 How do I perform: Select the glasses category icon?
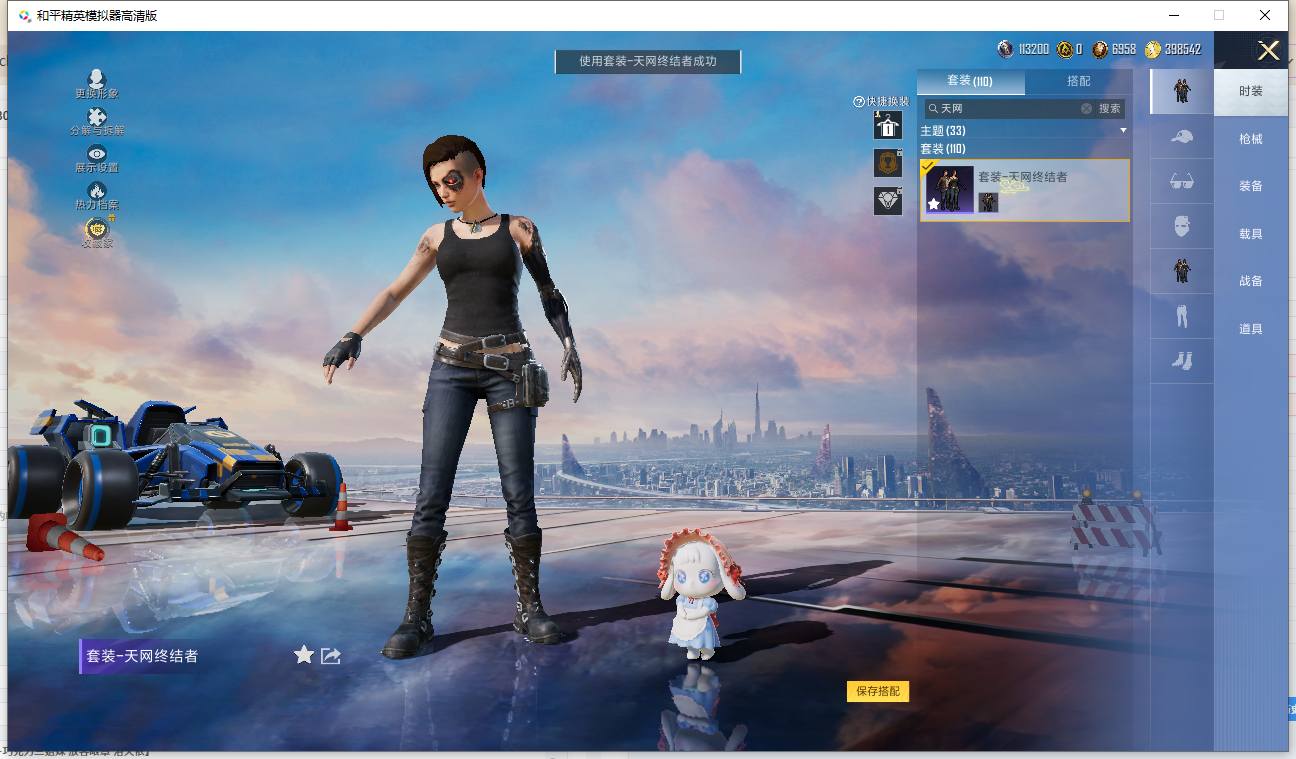coord(1182,181)
